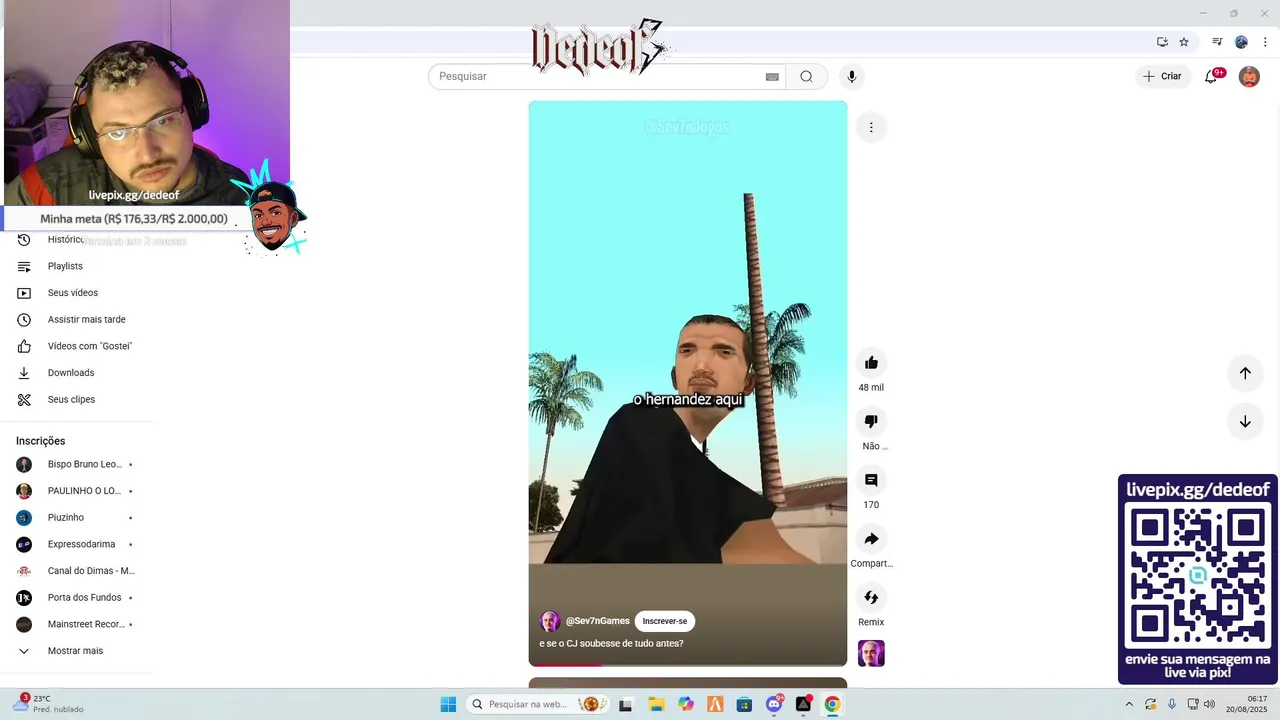Open the @Sev7nGames channel link
1280x720 pixels.
pos(598,621)
